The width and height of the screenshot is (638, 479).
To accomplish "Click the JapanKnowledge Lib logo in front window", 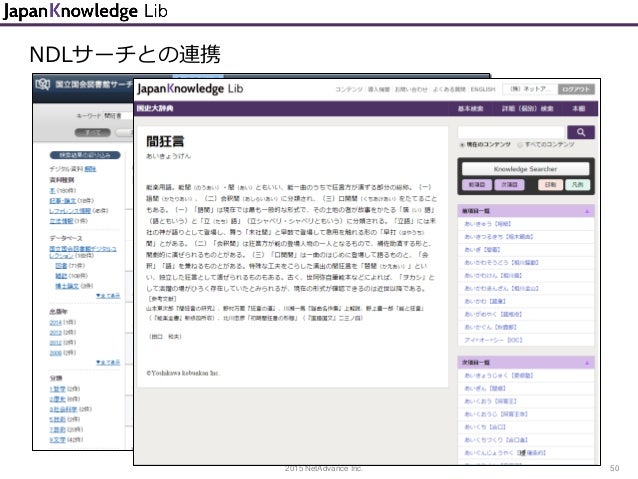I will [x=190, y=89].
